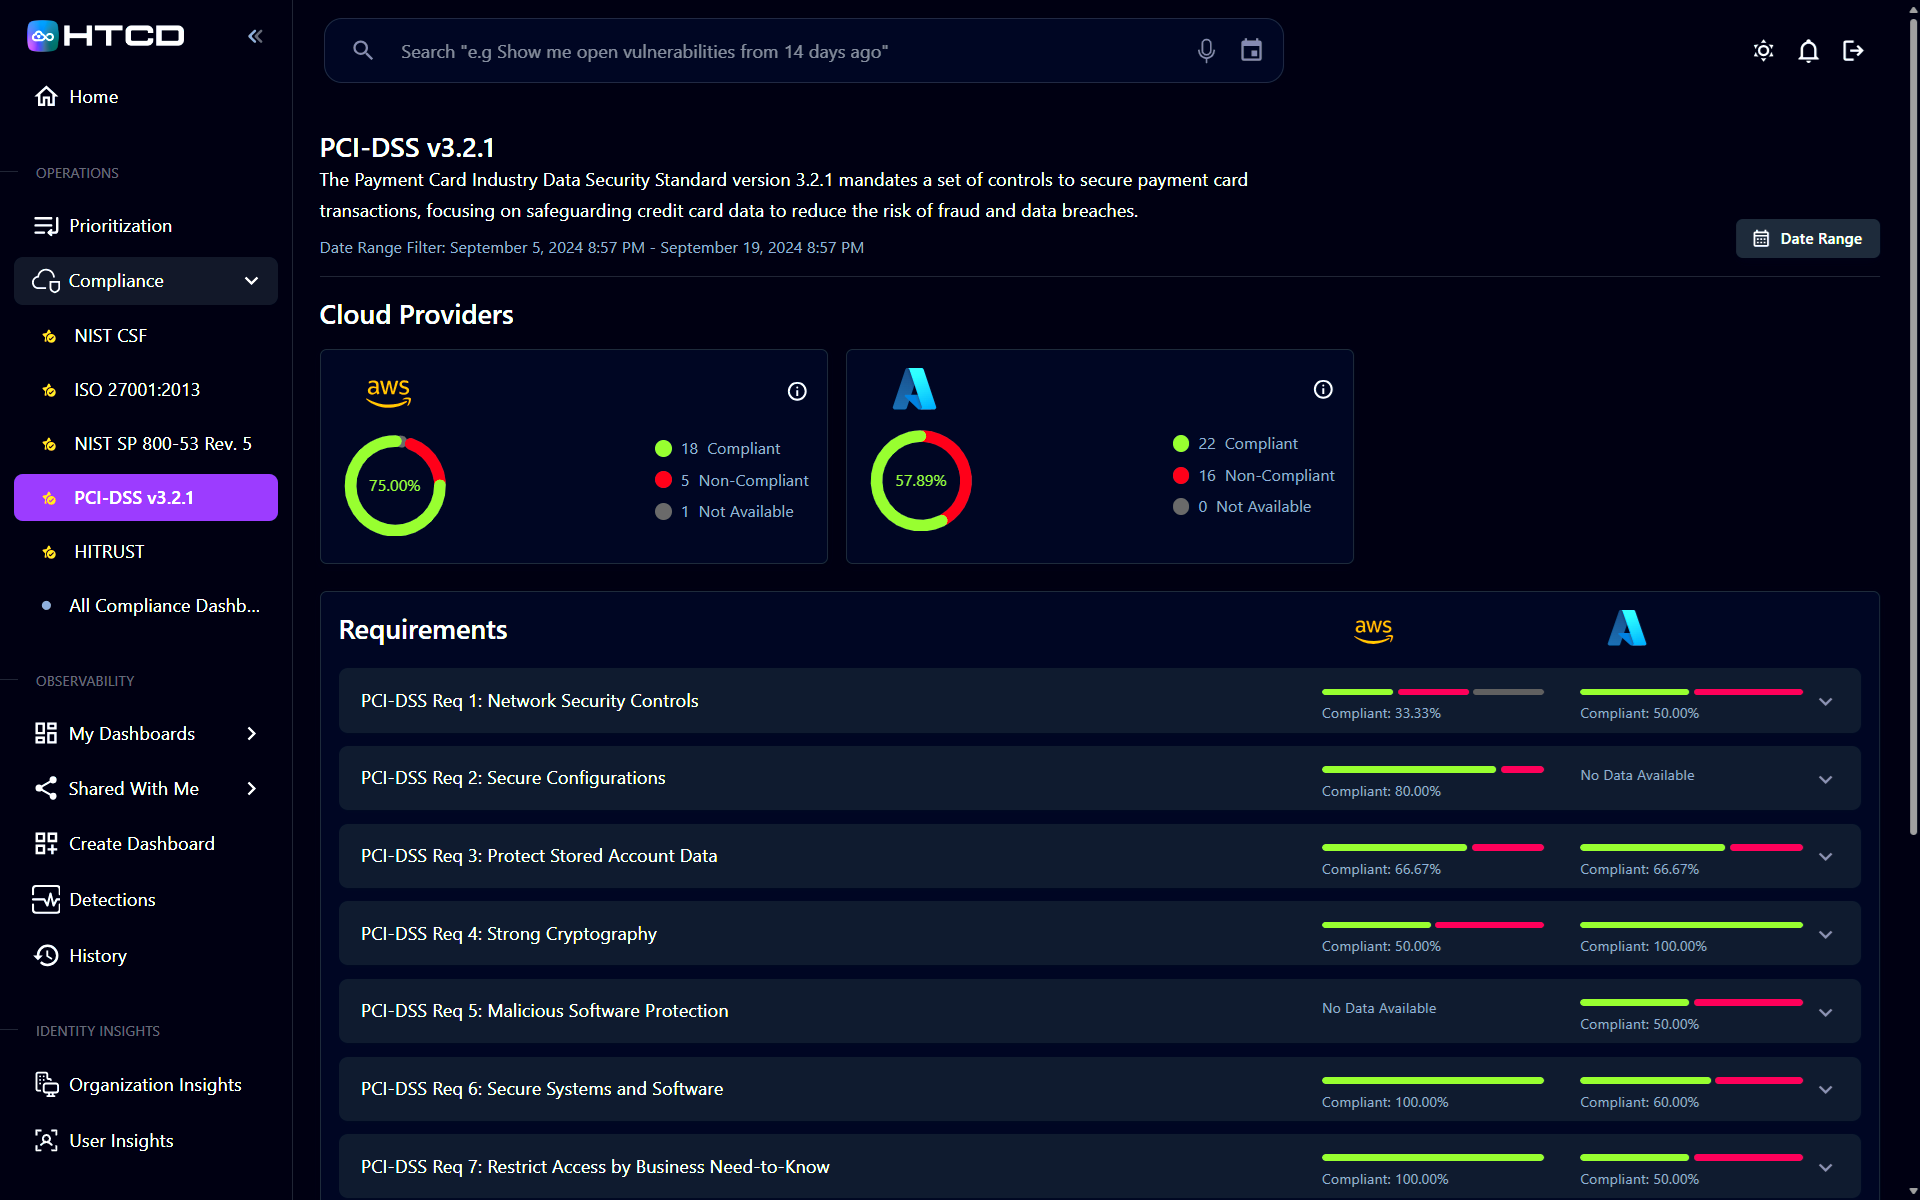Select Organization Insights under Identity Insights

pyautogui.click(x=155, y=1084)
